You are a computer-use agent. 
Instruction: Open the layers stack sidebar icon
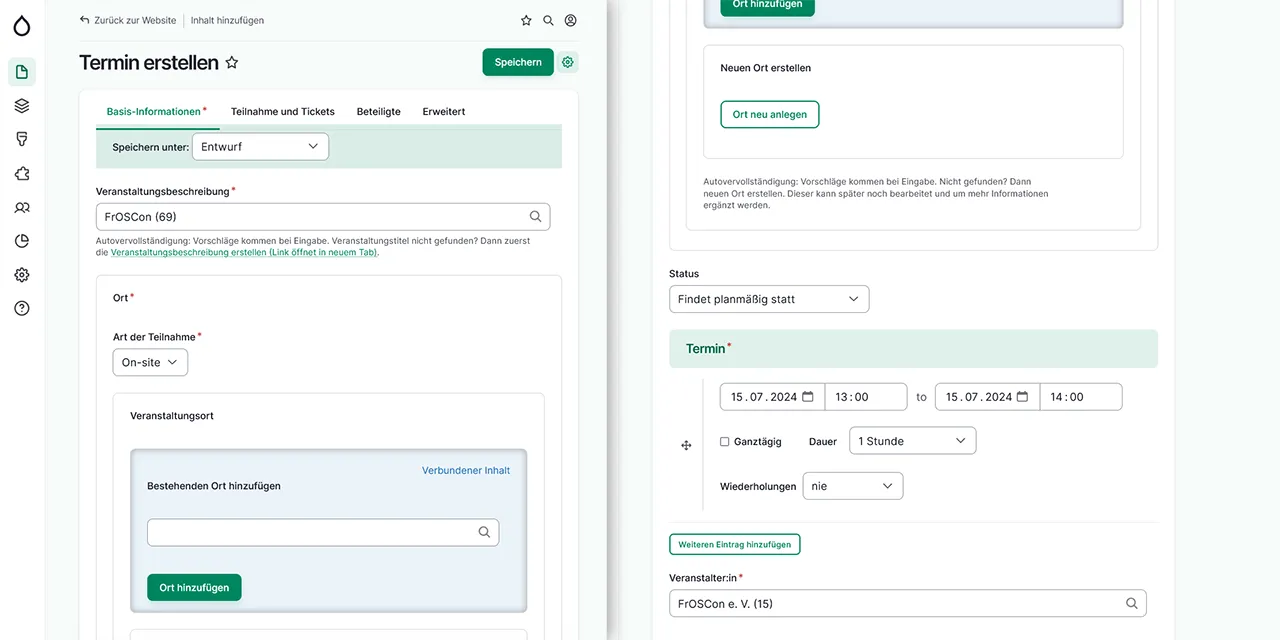tap(22, 106)
